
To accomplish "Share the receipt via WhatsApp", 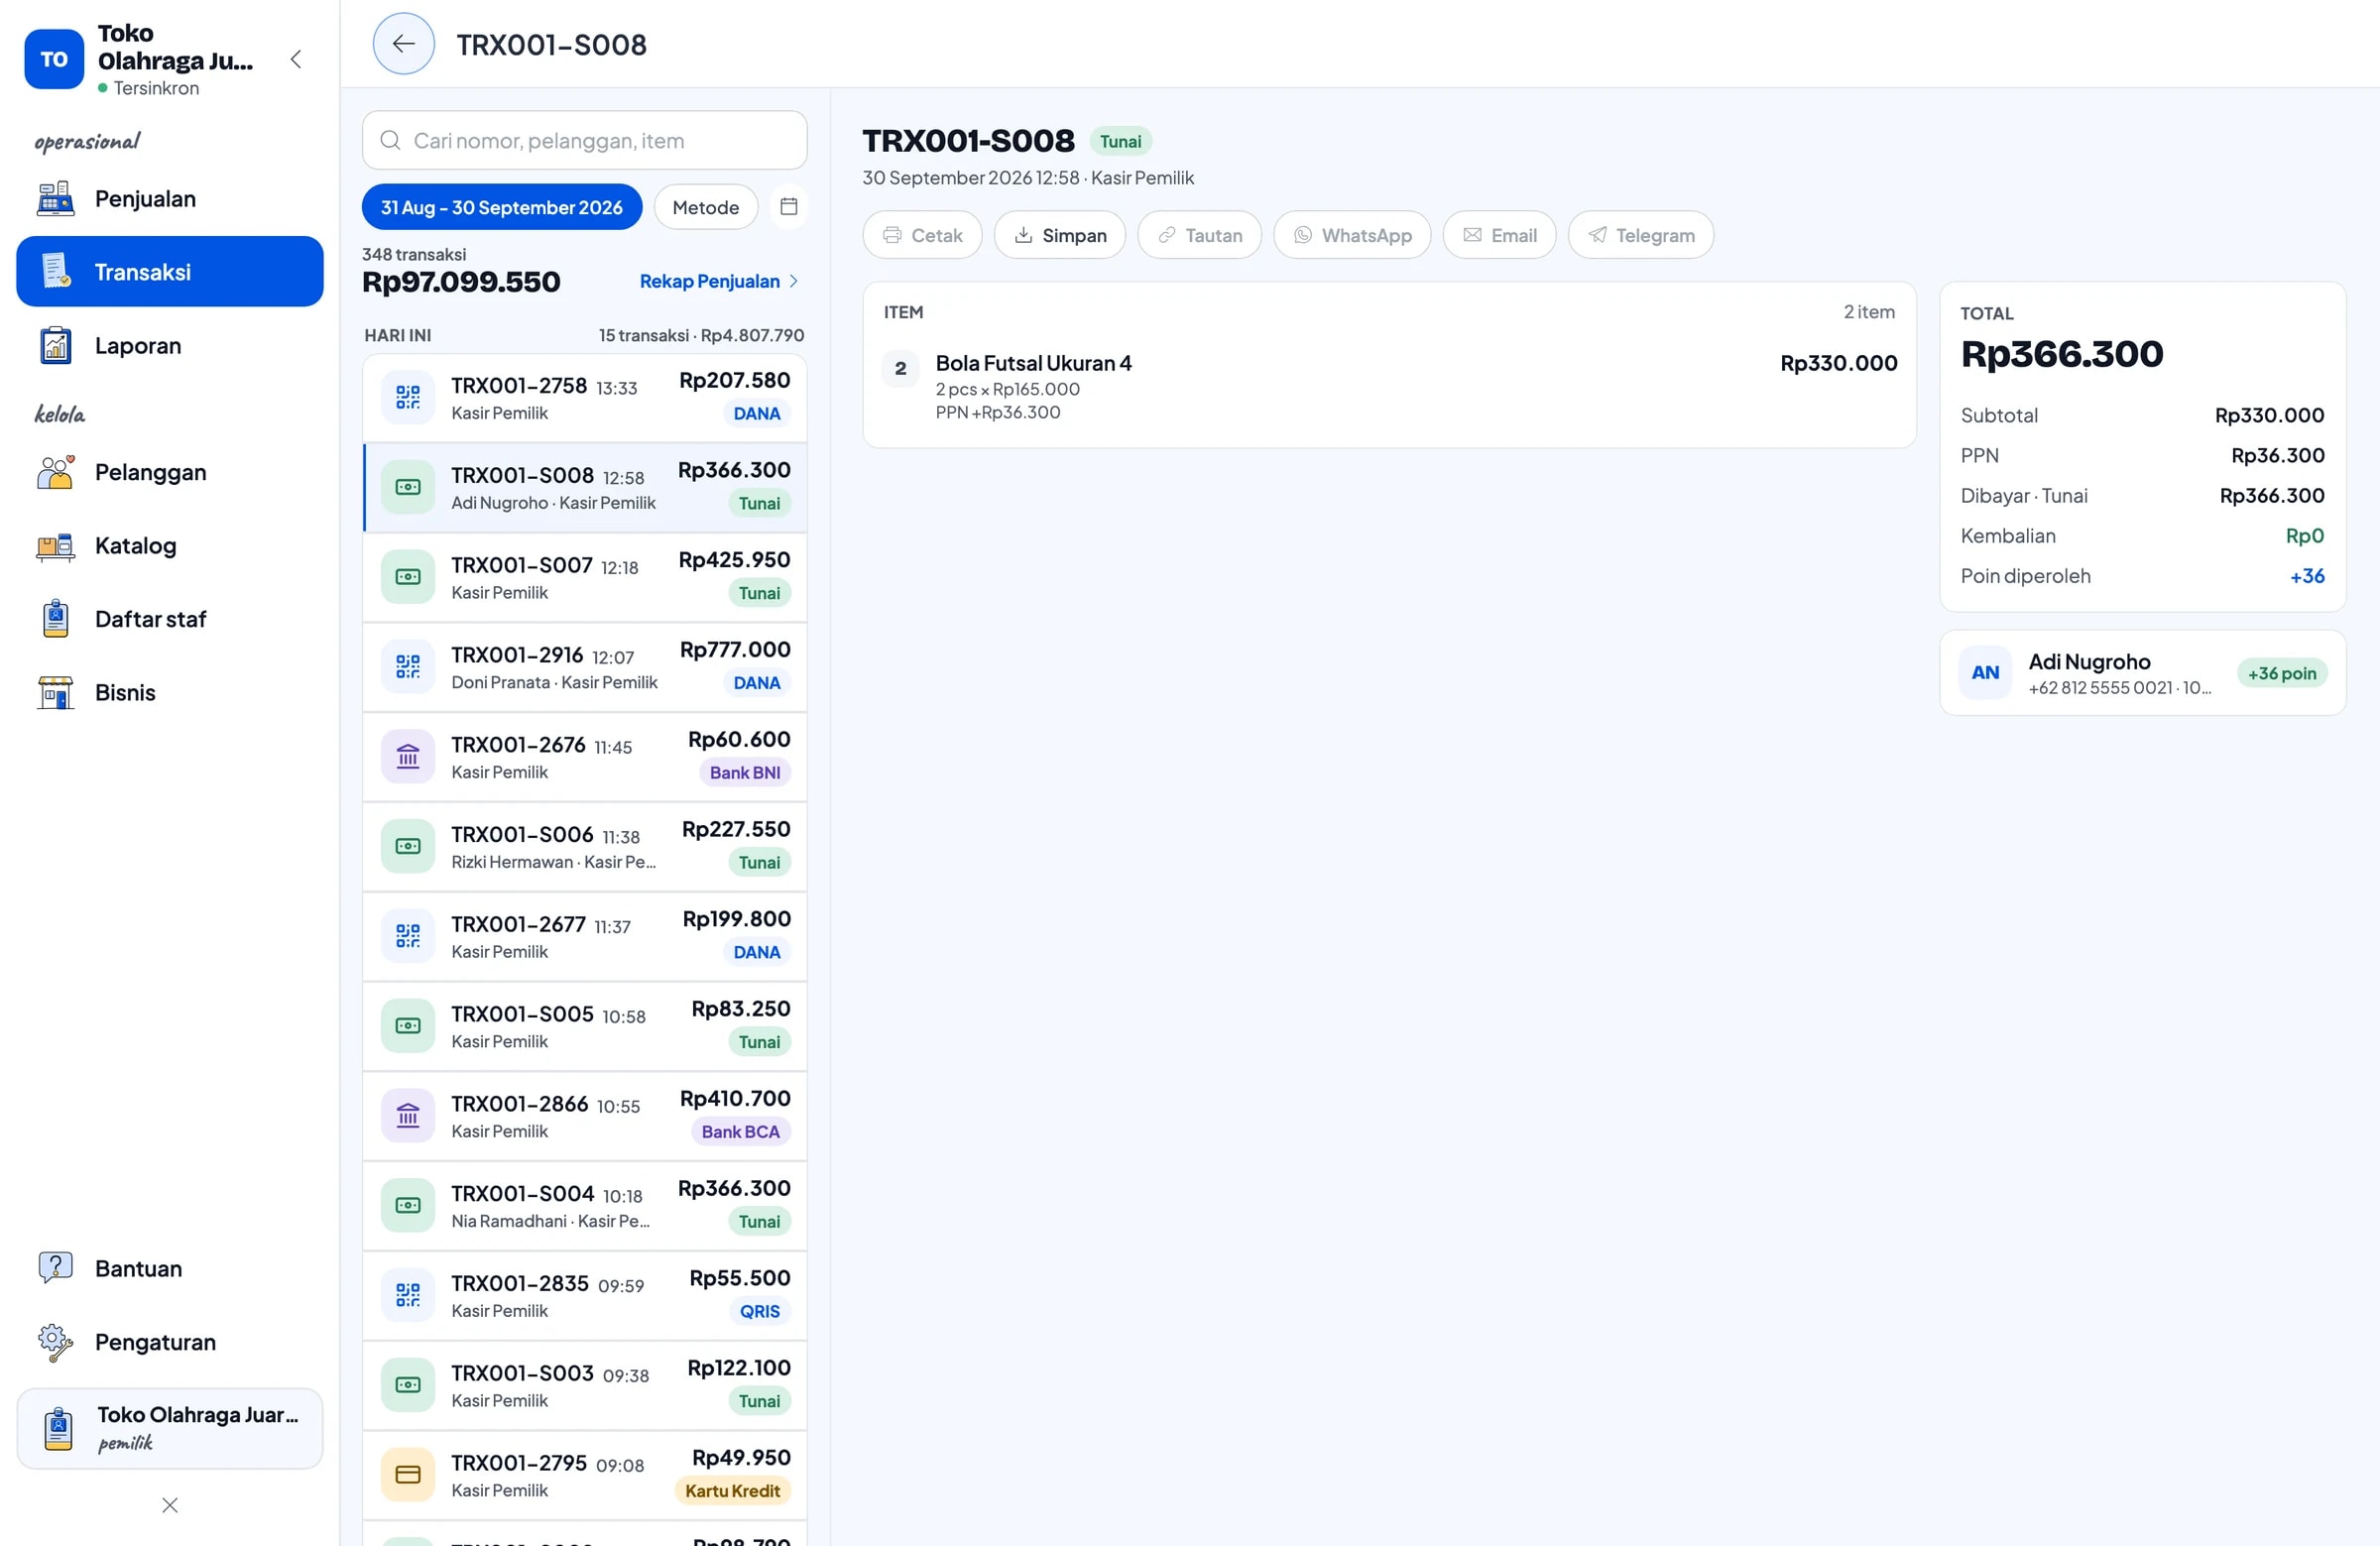I will tap(1352, 235).
